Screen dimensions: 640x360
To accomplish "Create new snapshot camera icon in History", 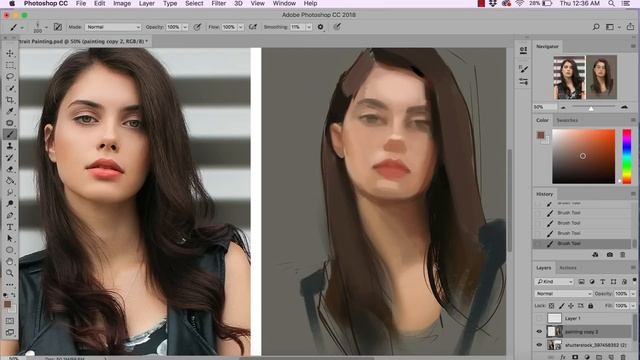I will pos(609,255).
